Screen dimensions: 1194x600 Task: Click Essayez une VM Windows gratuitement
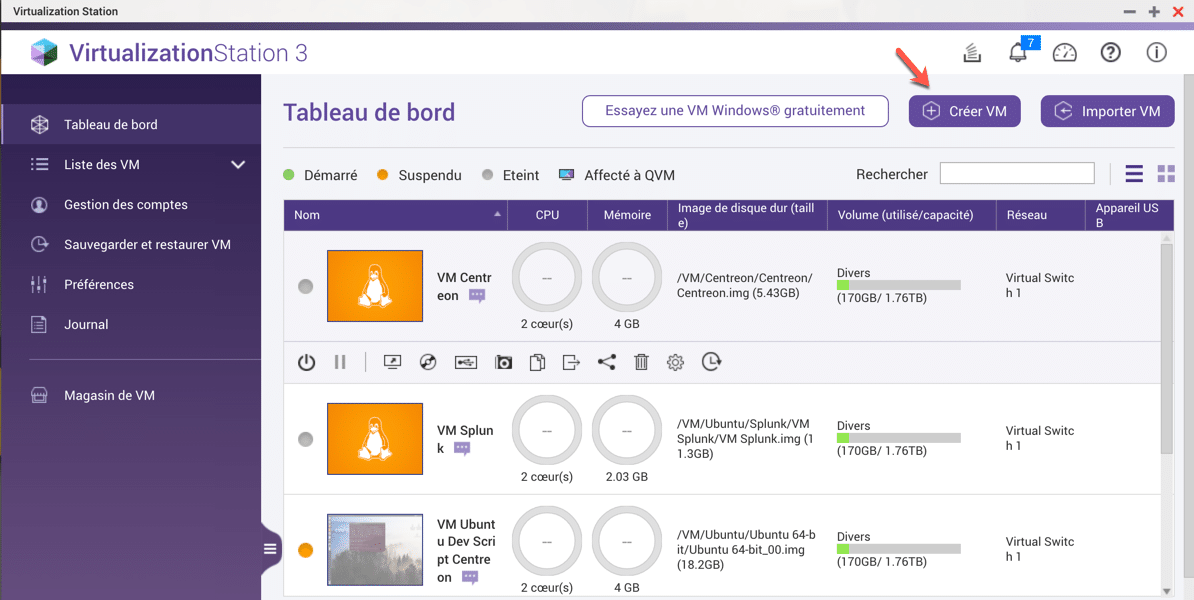[735, 111]
